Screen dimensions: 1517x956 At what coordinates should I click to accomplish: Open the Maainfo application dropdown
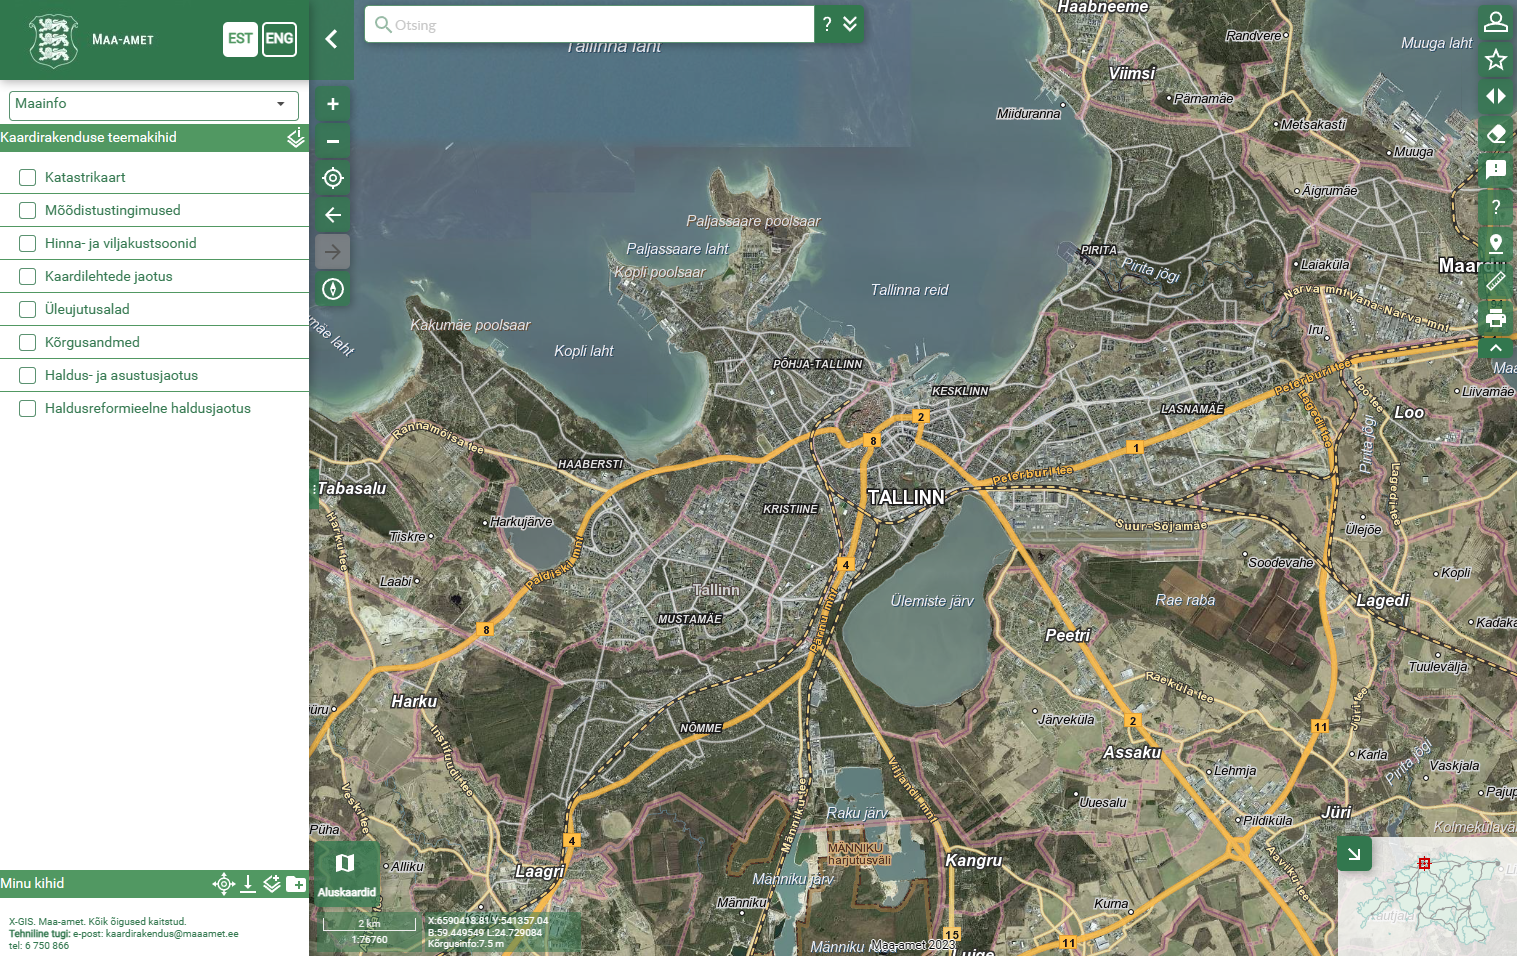[x=154, y=104]
